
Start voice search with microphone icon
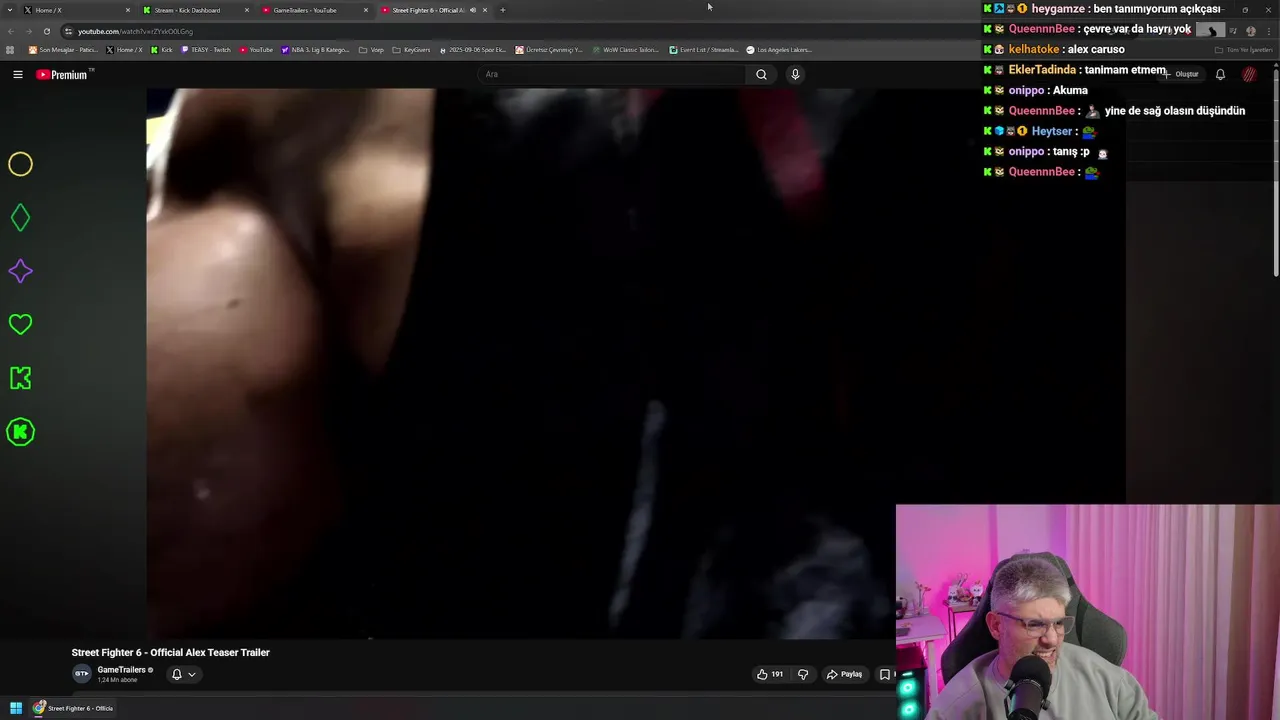tap(795, 74)
